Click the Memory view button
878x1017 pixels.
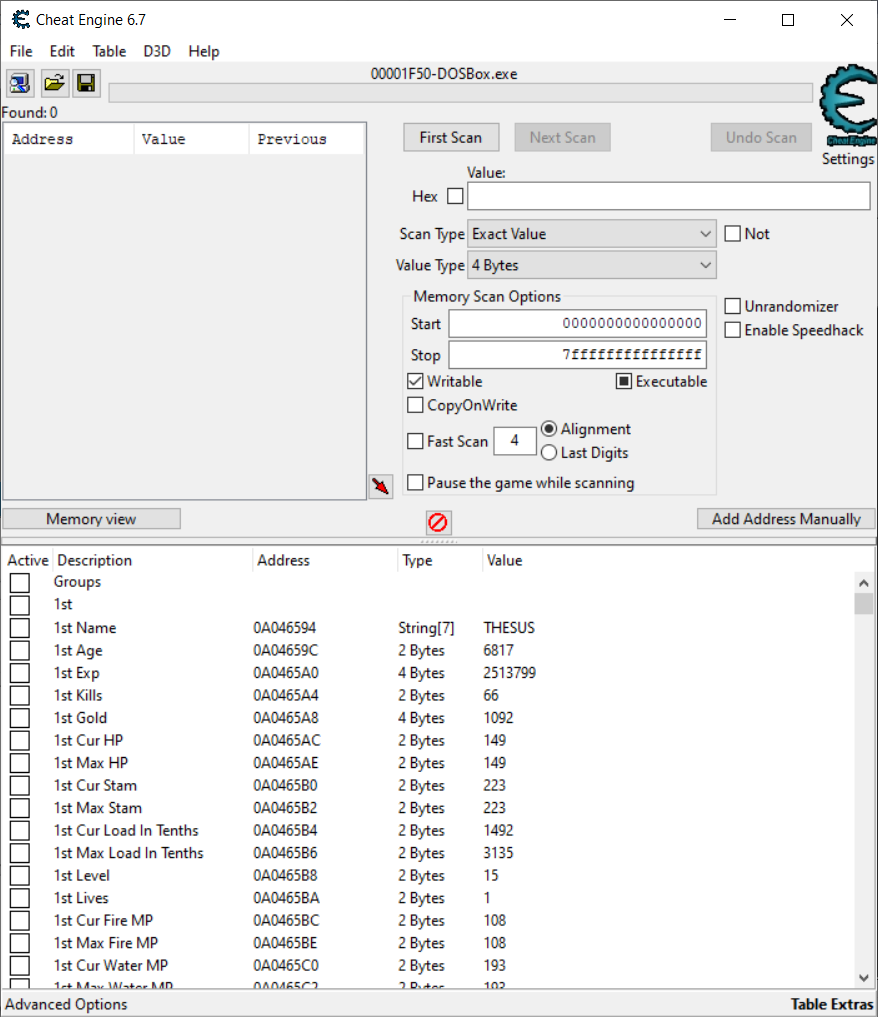[91, 519]
